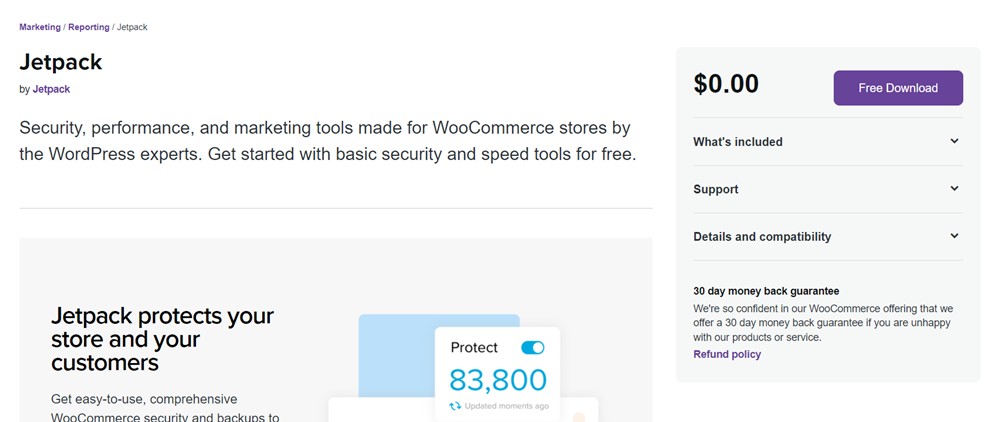Viewport: 1000px width, 422px height.
Task: Open the Refund policy link
Action: pyautogui.click(x=727, y=354)
